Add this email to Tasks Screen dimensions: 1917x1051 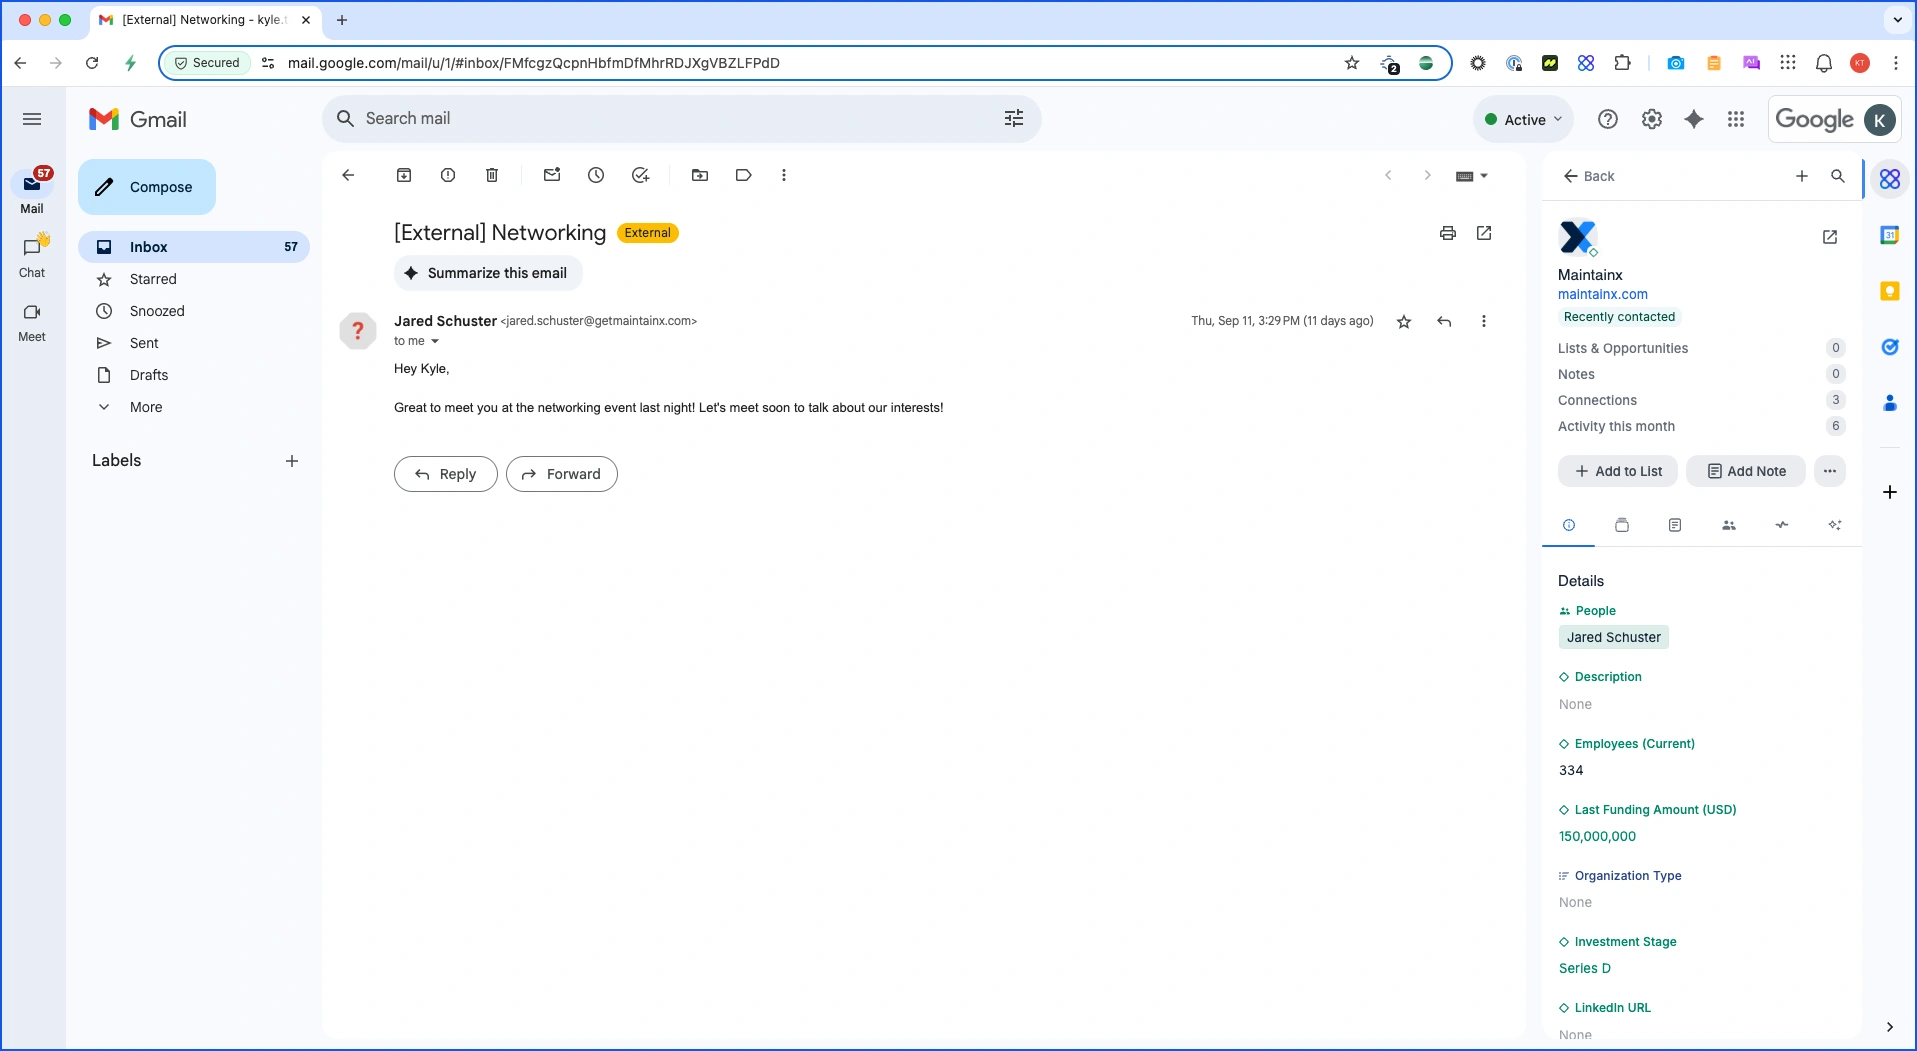pos(641,175)
